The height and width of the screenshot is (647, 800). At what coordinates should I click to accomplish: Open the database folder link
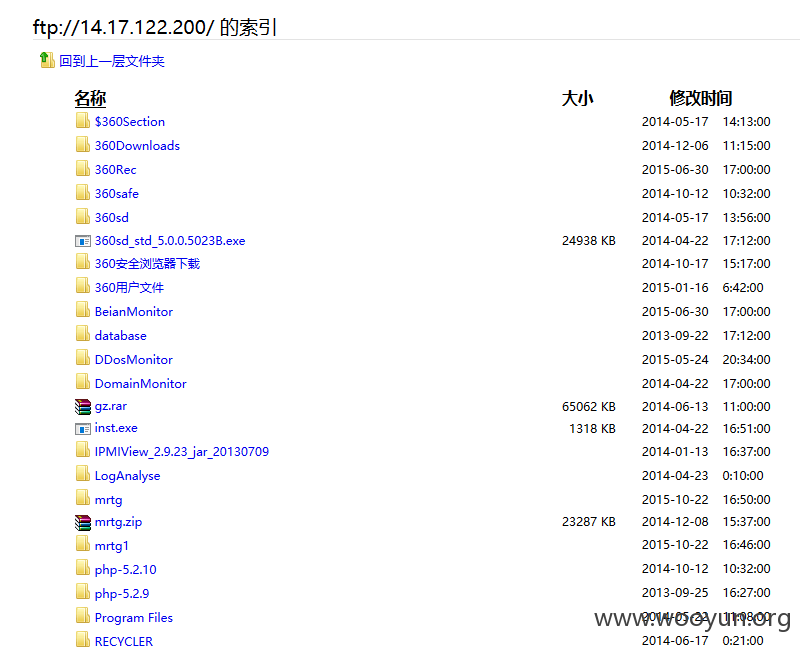120,335
